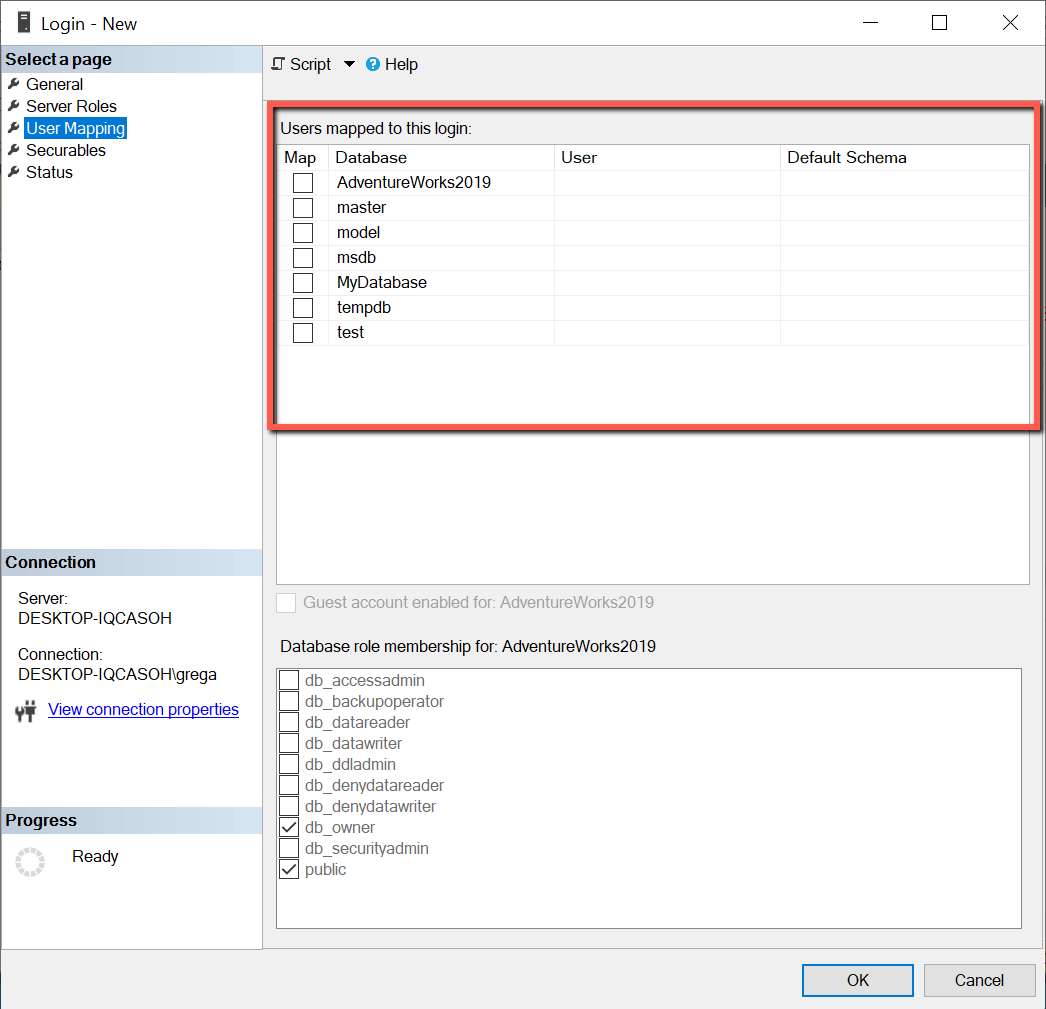Check the Map box for AdventureWorks2019
The image size is (1046, 1009).
point(302,183)
